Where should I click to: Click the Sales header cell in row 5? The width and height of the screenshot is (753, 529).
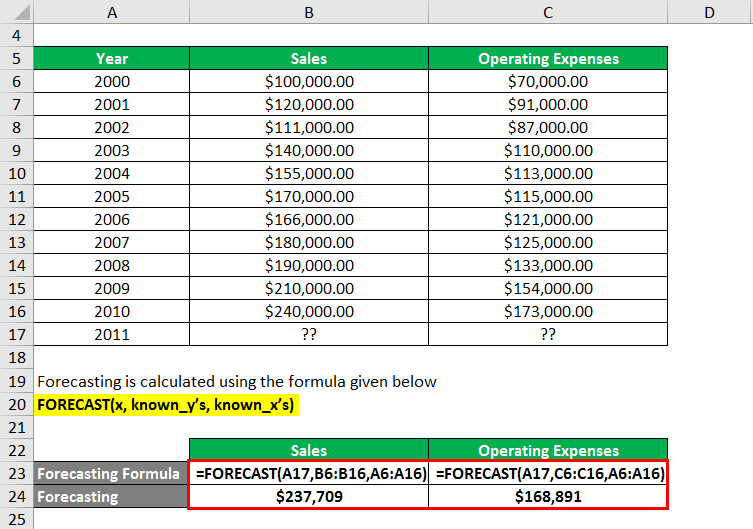point(309,58)
